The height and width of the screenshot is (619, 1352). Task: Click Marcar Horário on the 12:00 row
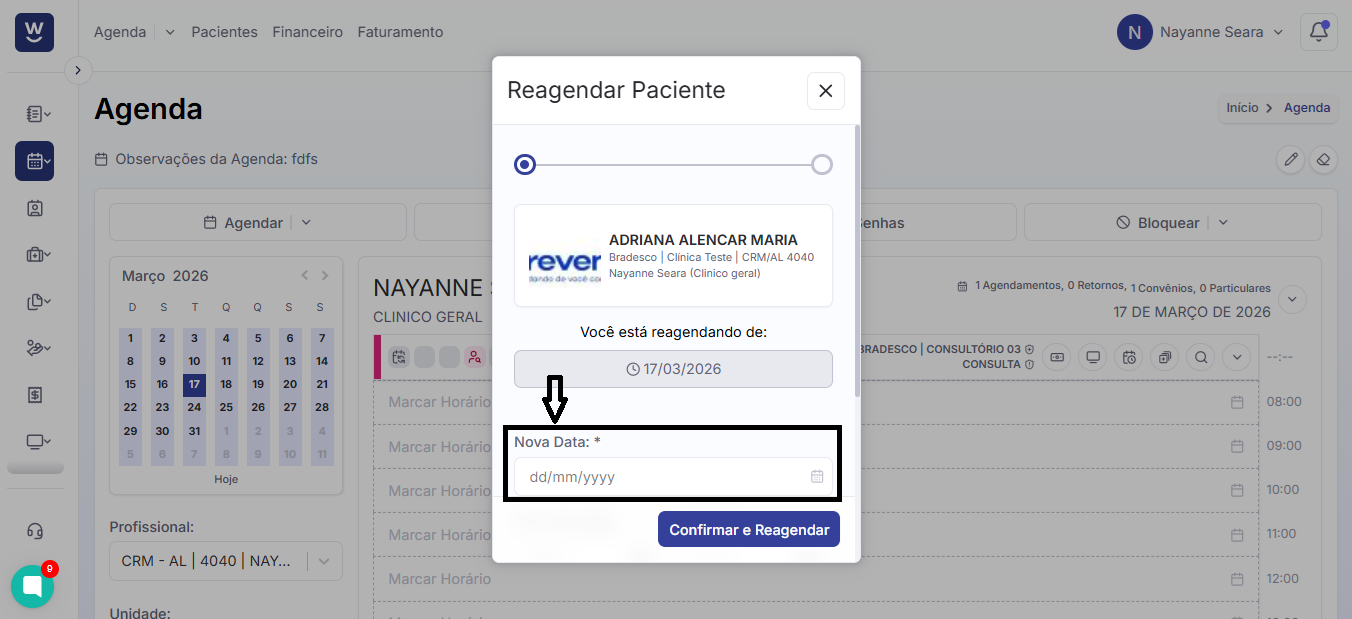click(439, 579)
